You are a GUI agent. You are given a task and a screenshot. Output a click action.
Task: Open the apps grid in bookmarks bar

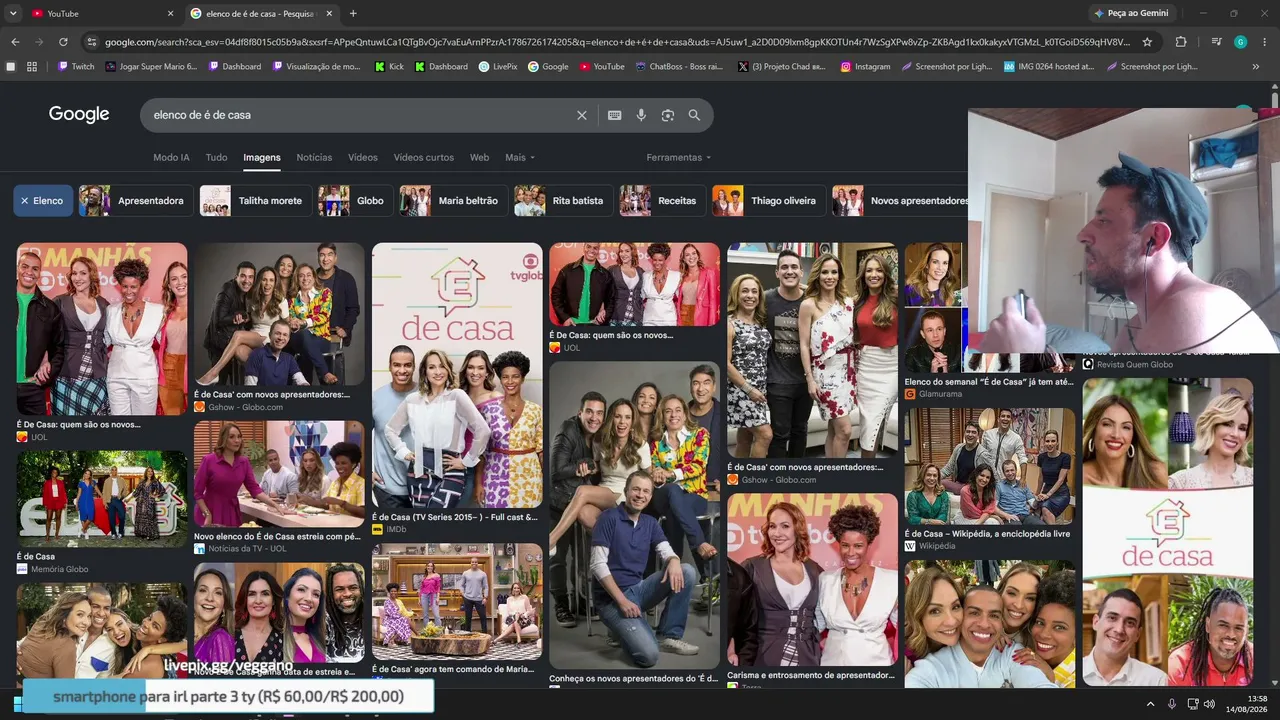32,66
